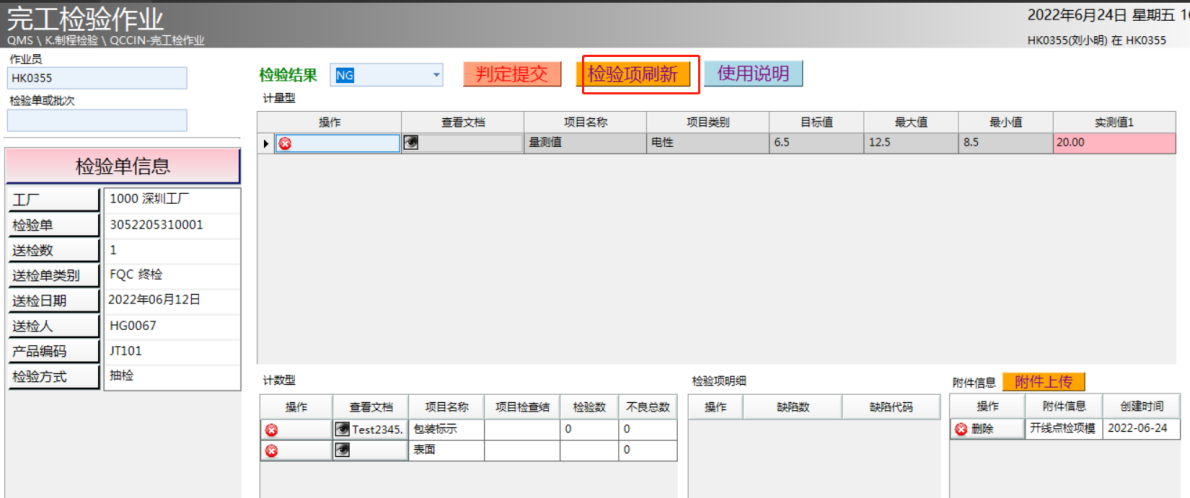Click the 判定提交 button
Viewport: 1190px width, 498px height.
(511, 74)
